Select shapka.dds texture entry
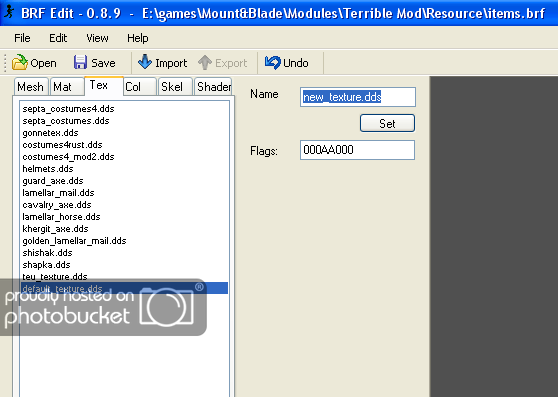558x397 pixels. click(x=124, y=265)
